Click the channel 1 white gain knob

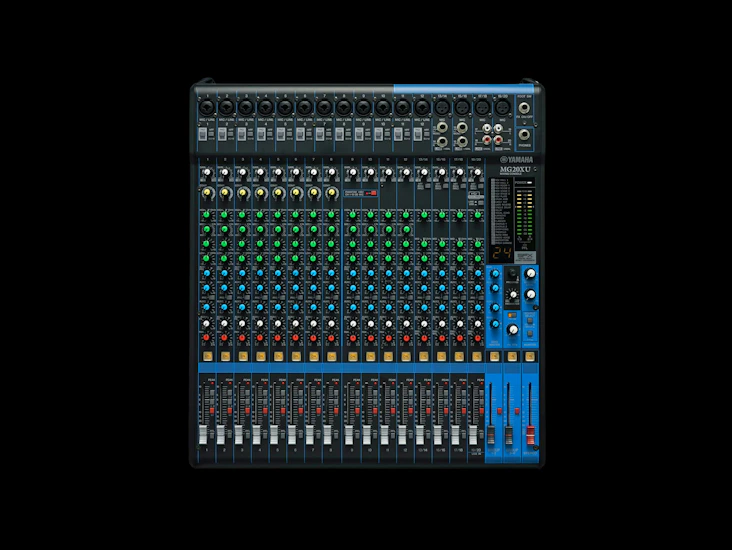click(x=205, y=172)
